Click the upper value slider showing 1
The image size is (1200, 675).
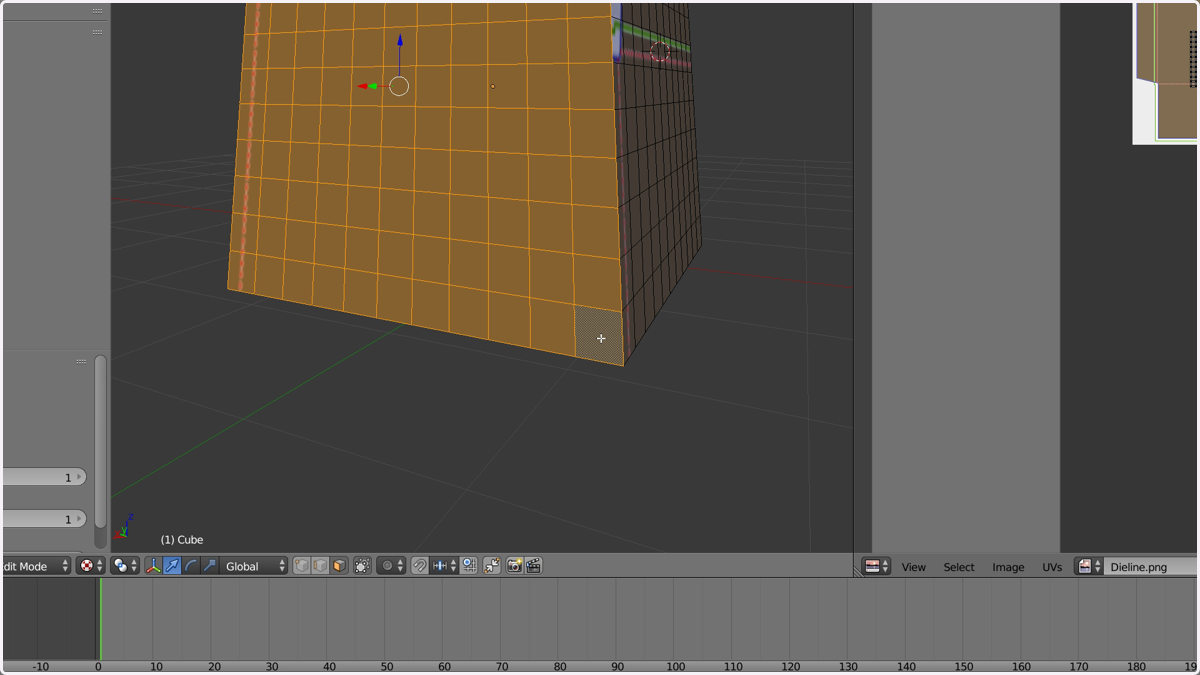point(44,477)
